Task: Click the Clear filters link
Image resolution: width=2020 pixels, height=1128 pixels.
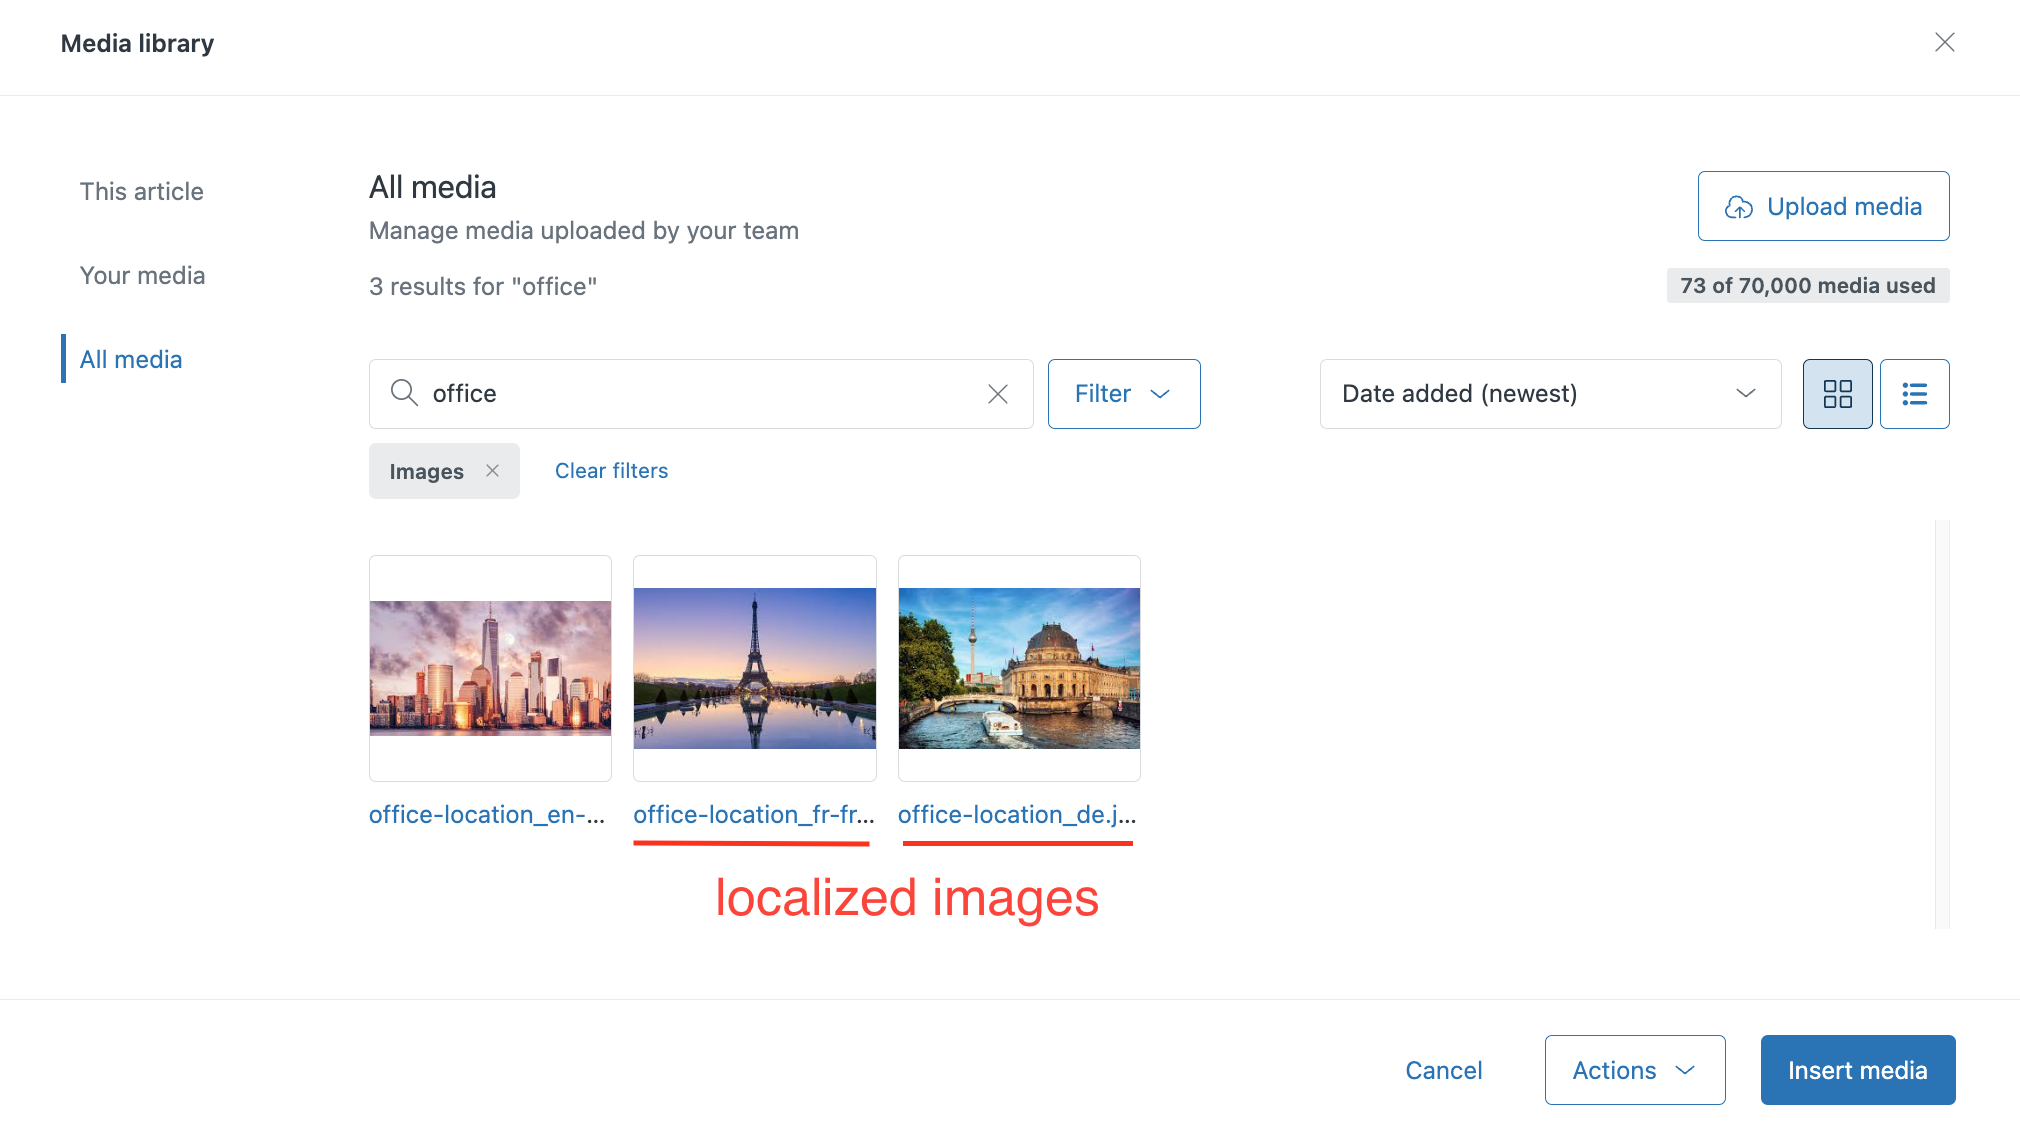Action: [x=611, y=470]
